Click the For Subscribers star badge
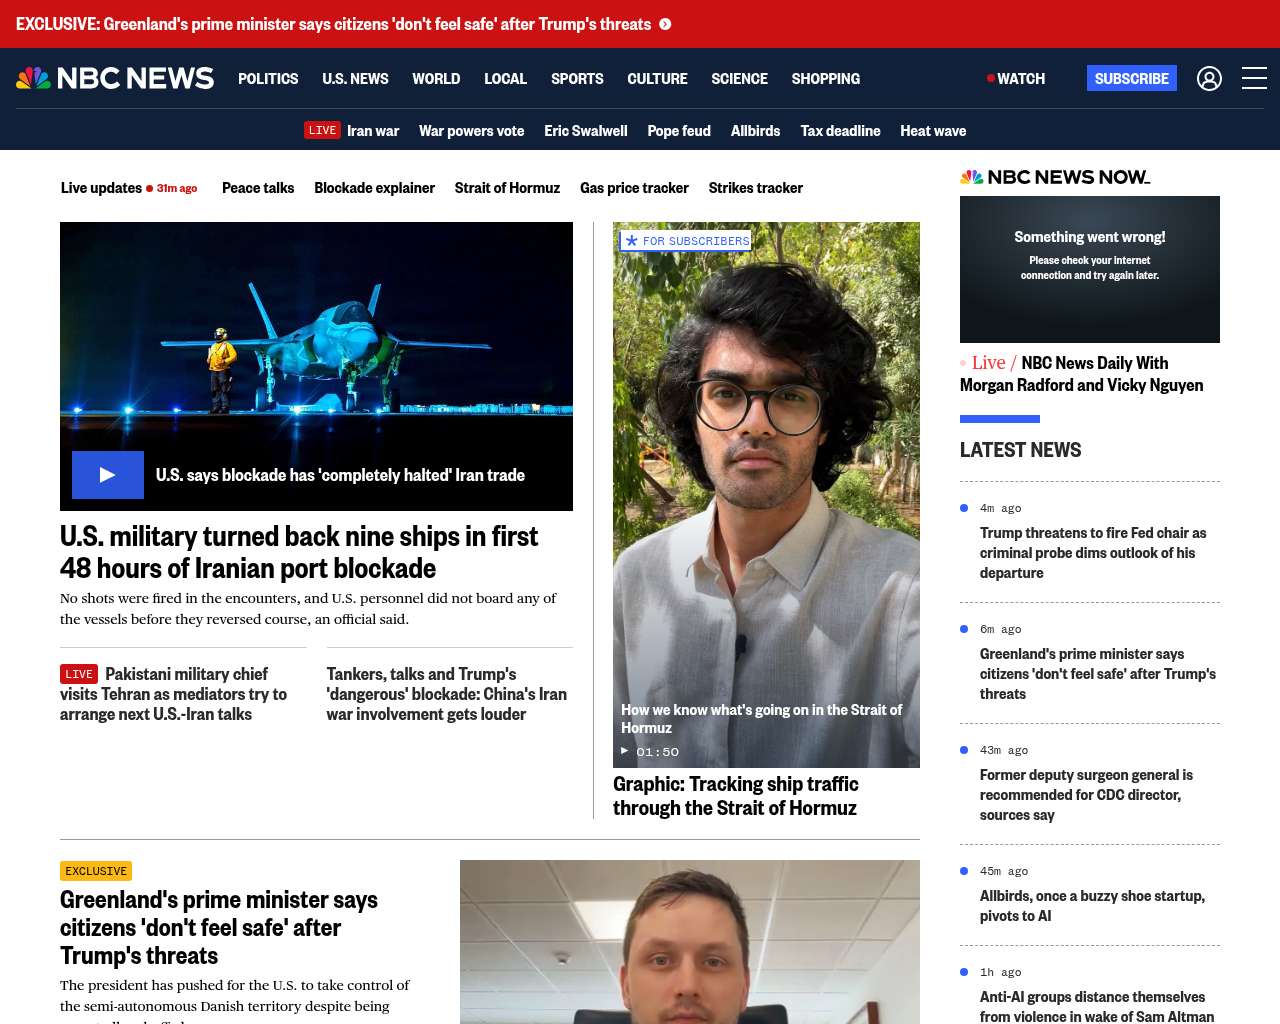 (x=686, y=241)
